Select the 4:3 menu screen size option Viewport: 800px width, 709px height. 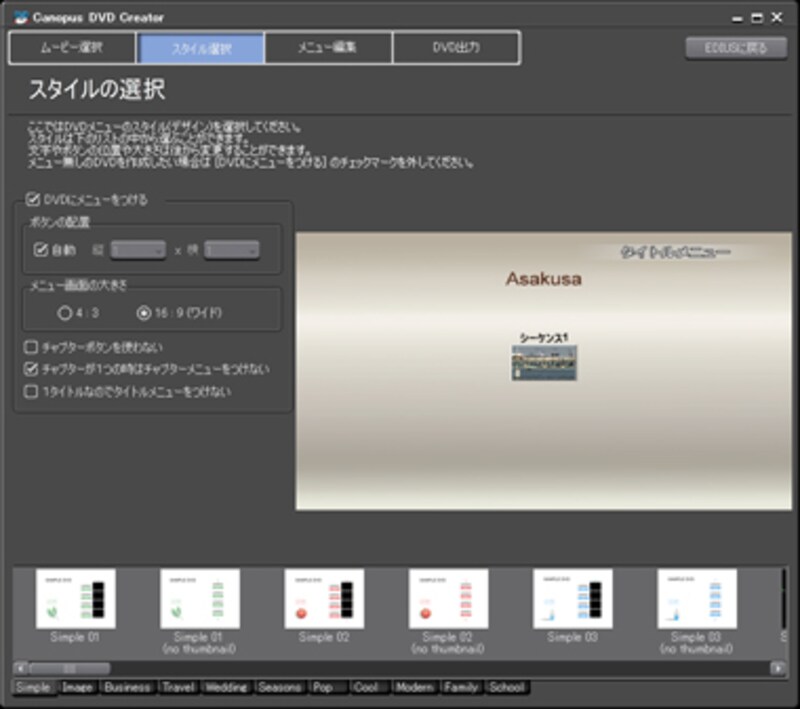(65, 313)
